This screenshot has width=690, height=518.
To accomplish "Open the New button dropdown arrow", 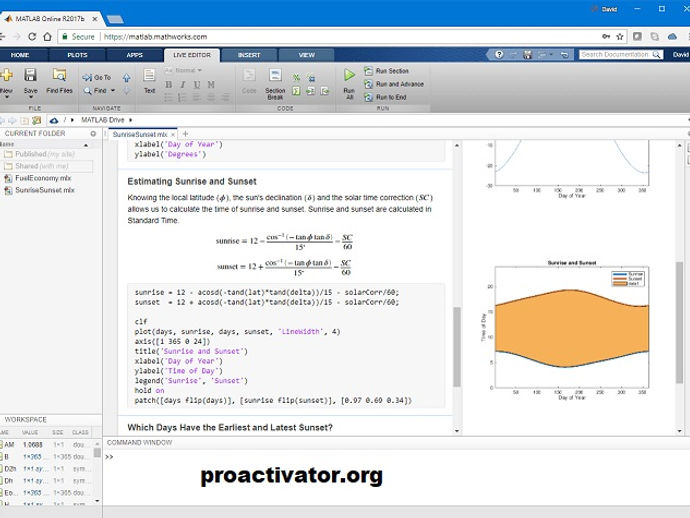I will pyautogui.click(x=6, y=97).
